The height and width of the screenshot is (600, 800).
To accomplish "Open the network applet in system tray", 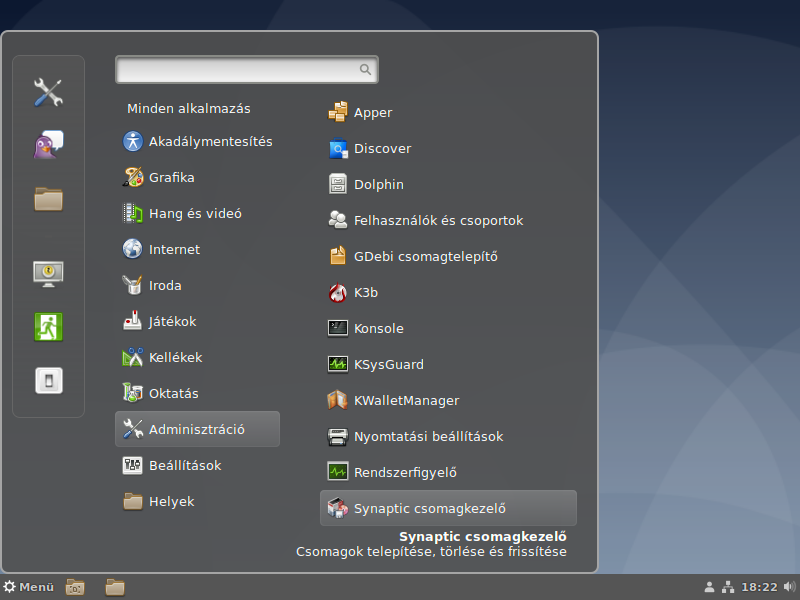I will coord(728,587).
